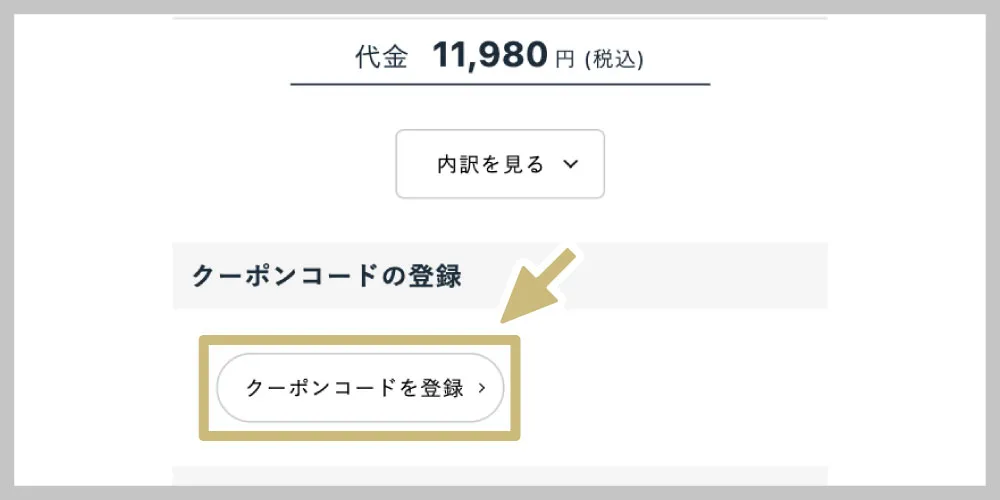
Task: Select the クーポンコードの登録 section header
Action: pos(326,276)
